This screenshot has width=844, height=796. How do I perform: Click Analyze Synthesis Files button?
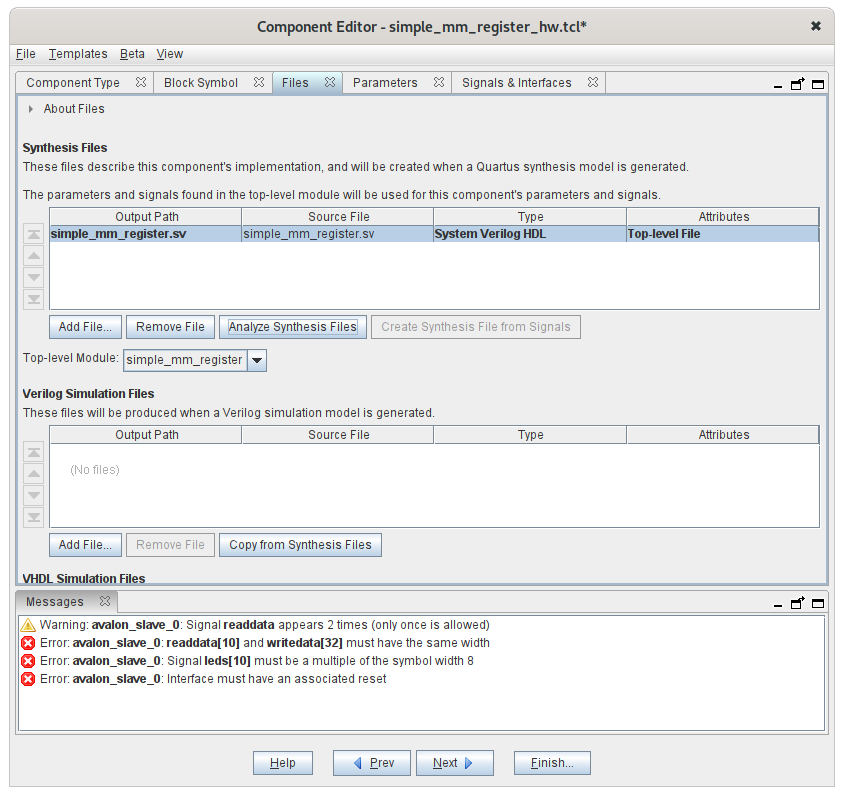292,327
